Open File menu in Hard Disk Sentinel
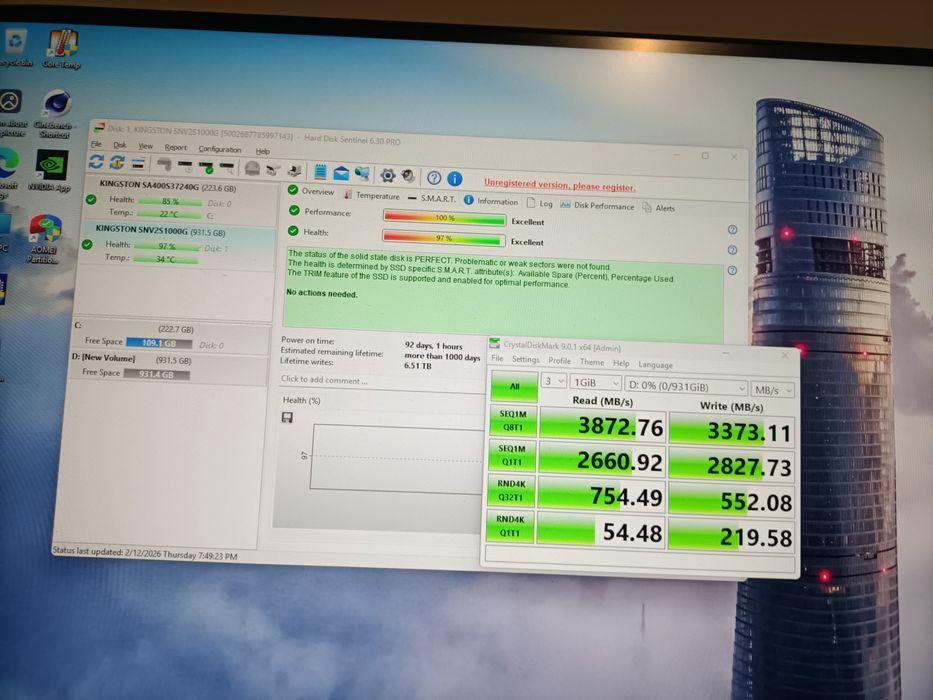 pos(96,144)
